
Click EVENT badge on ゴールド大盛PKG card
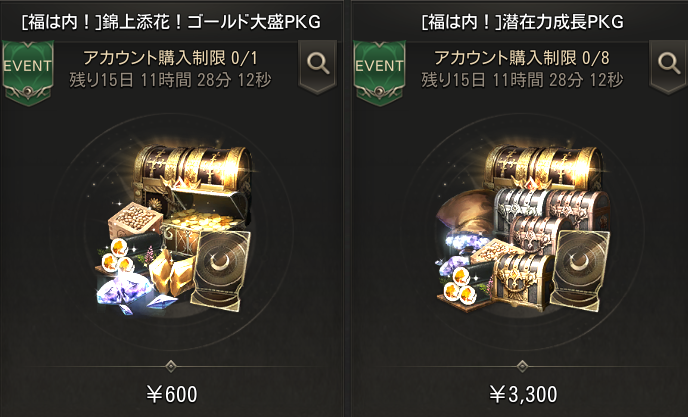coord(28,72)
